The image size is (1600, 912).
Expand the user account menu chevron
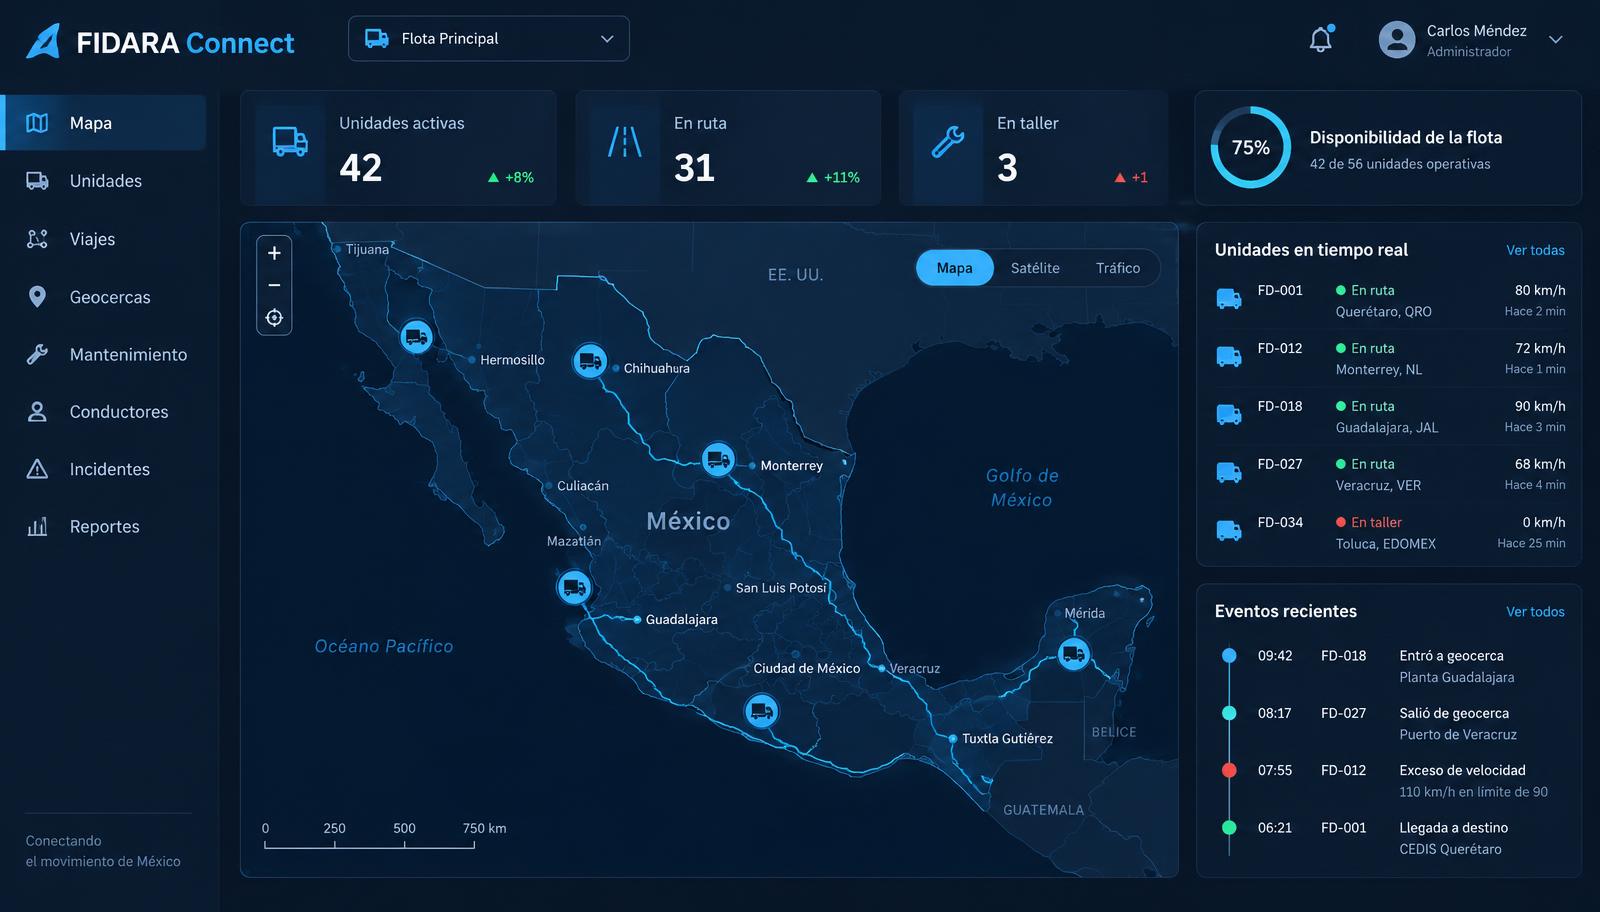[x=1555, y=40]
